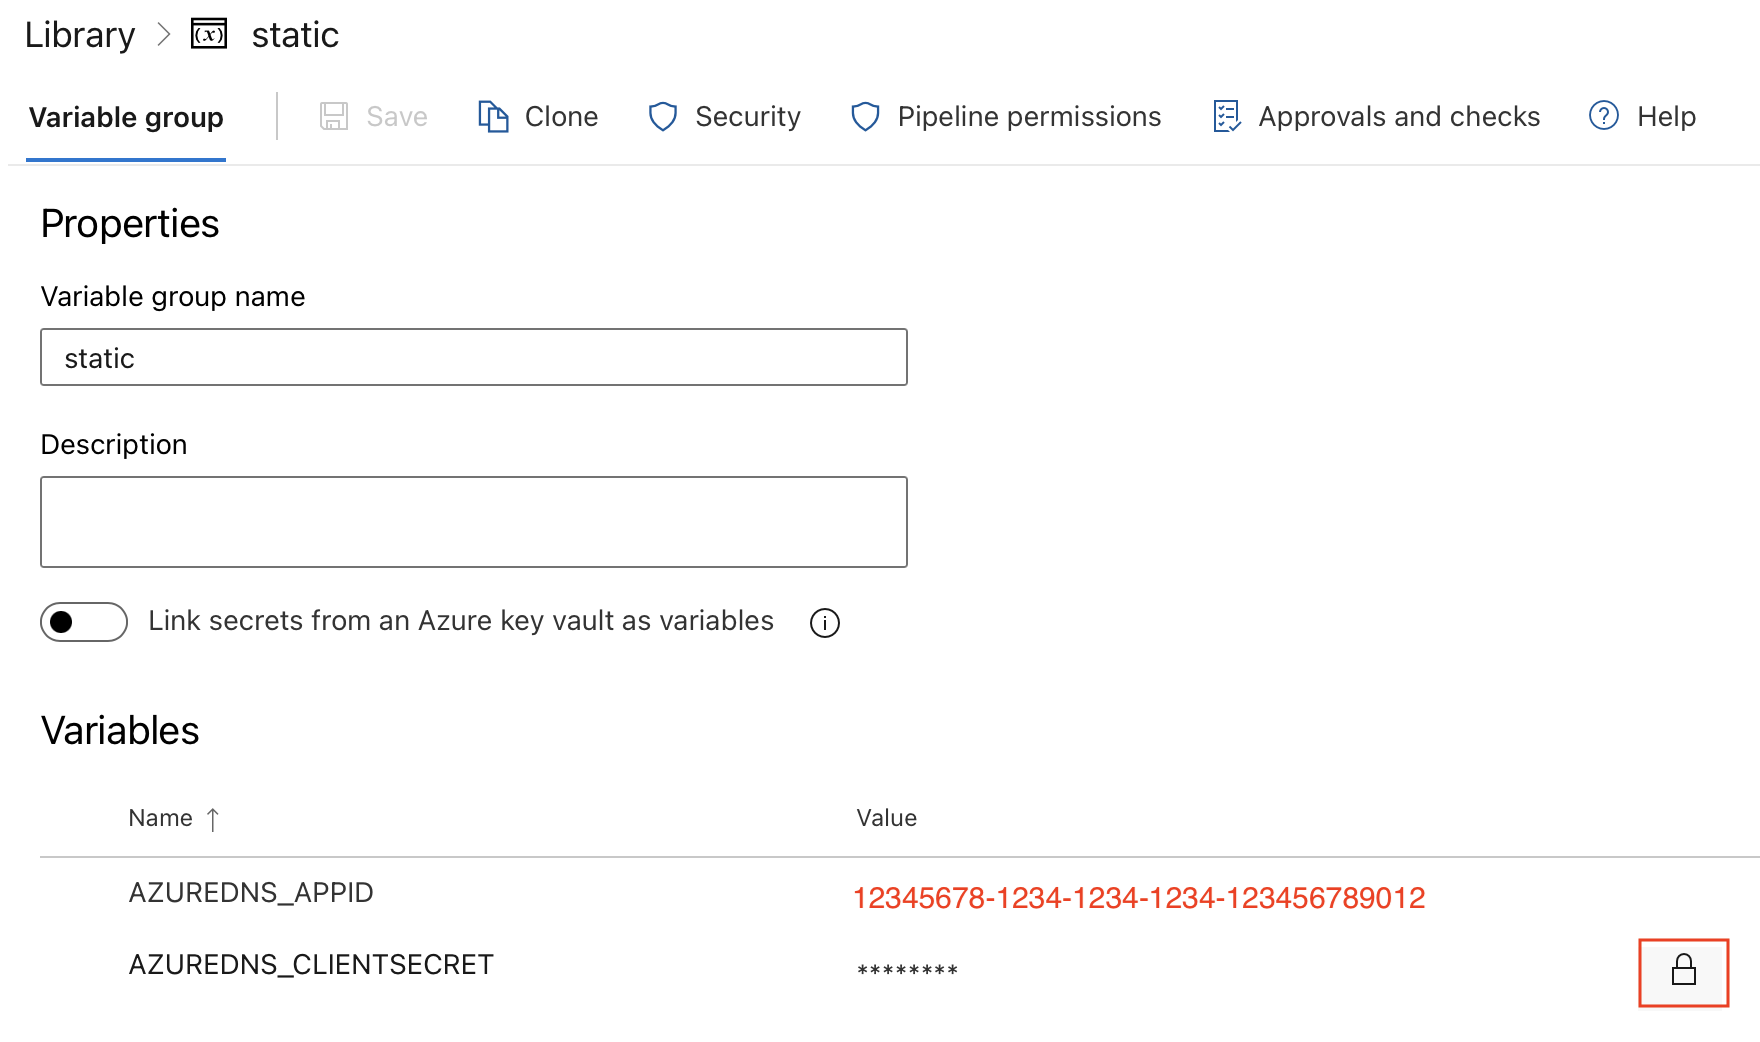Go to Library breadcrumb link
This screenshot has height=1042, width=1760.
(x=80, y=35)
